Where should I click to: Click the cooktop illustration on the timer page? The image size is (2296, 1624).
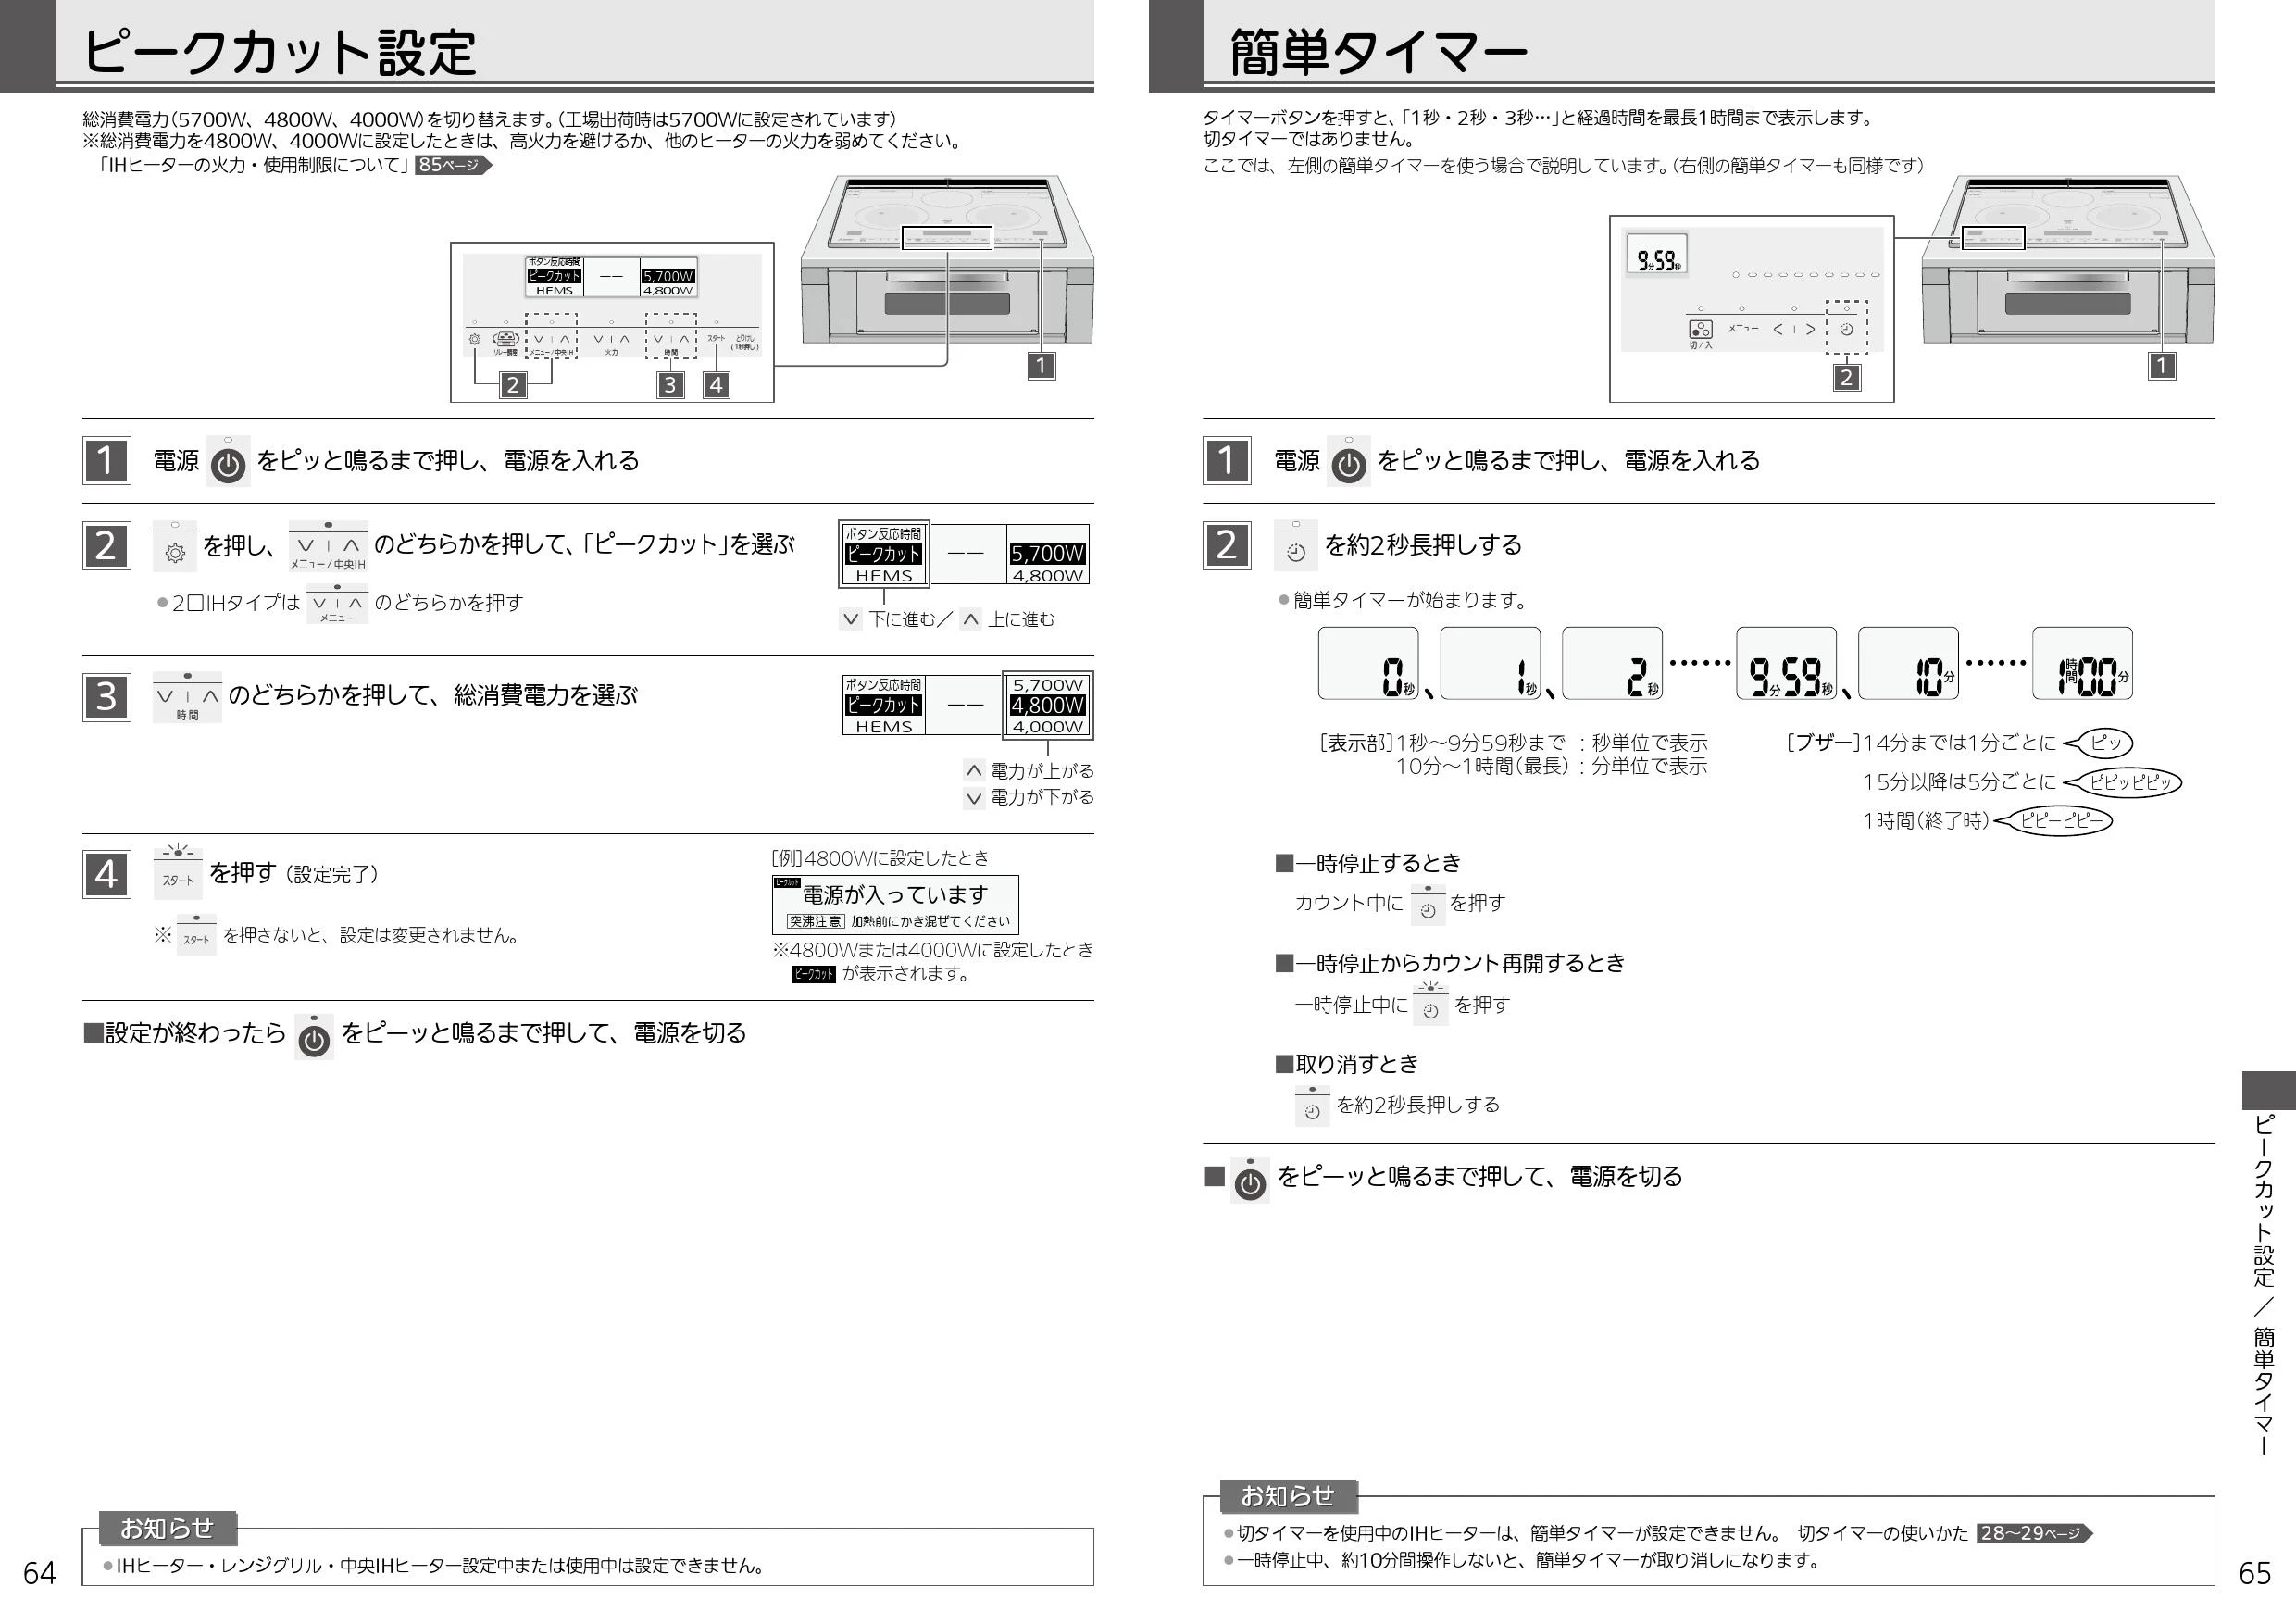point(2067,259)
